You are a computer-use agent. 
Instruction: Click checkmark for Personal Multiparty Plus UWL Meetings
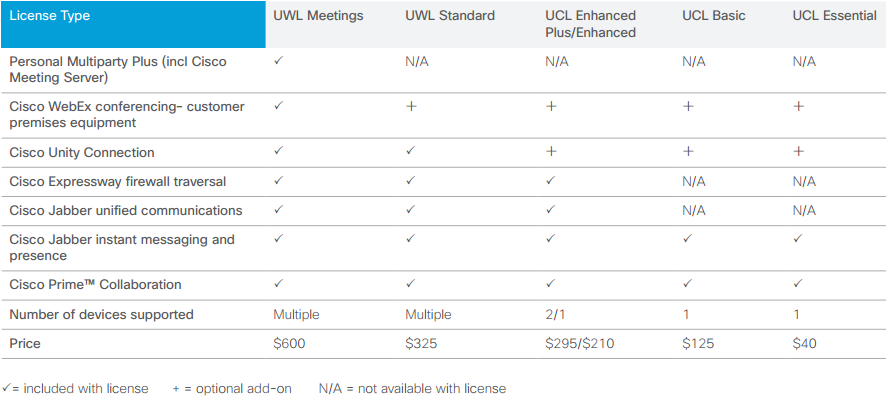point(278,60)
